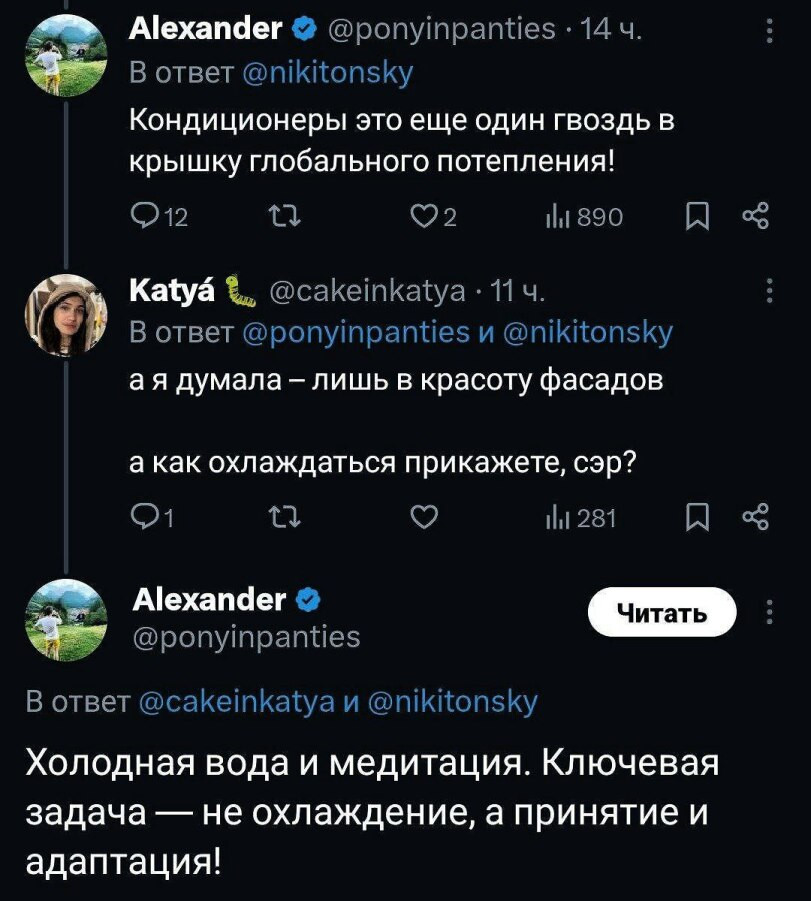Reply to Katyá's tweet
The height and width of the screenshot is (901, 811).
click(143, 517)
